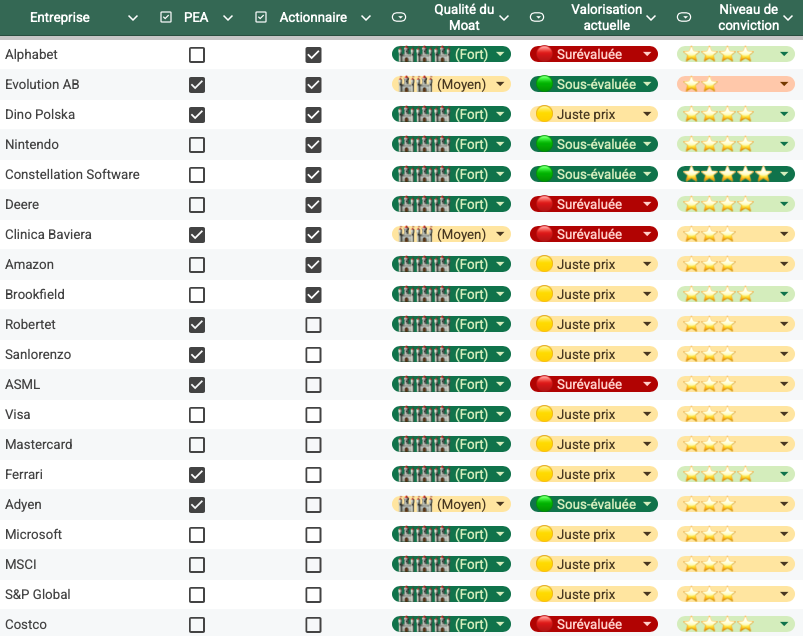
Task: Uncheck Actionnaire for Constellation Software
Action: [313, 175]
